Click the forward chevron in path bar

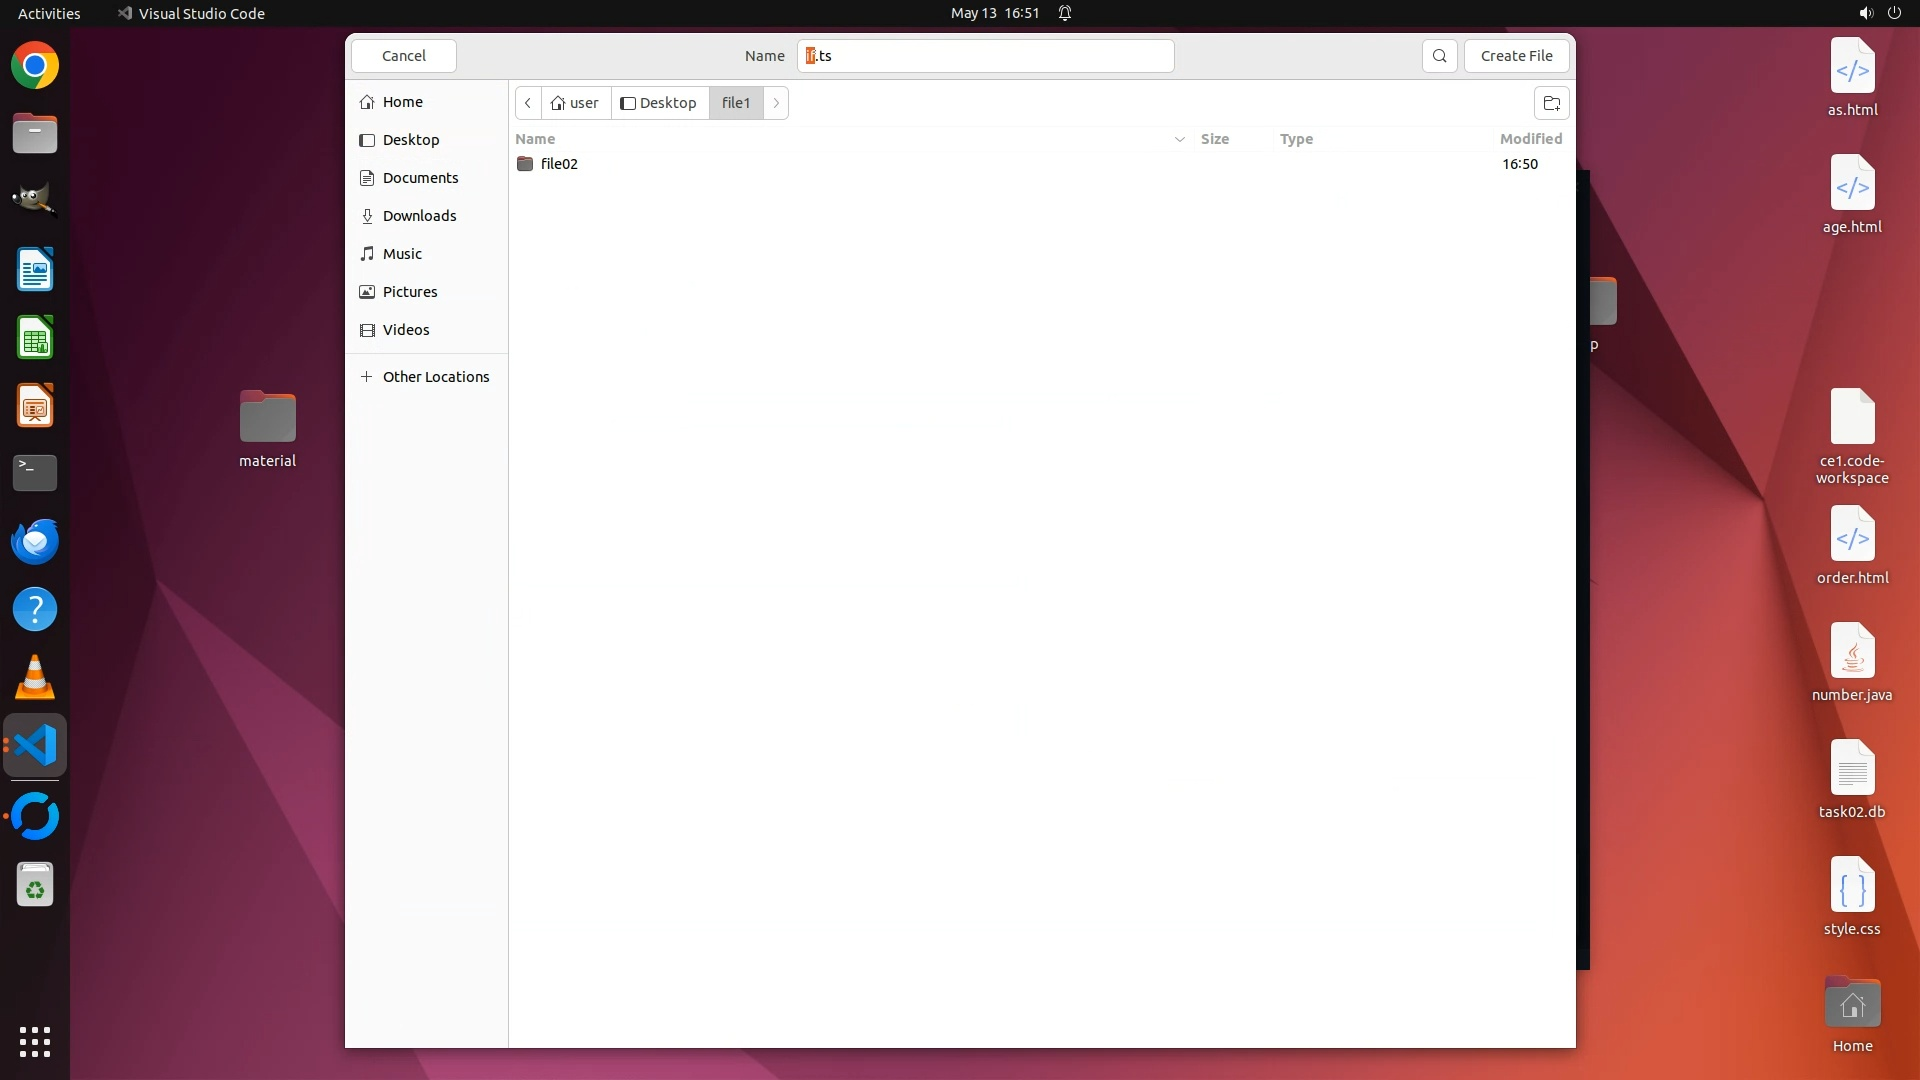click(776, 103)
